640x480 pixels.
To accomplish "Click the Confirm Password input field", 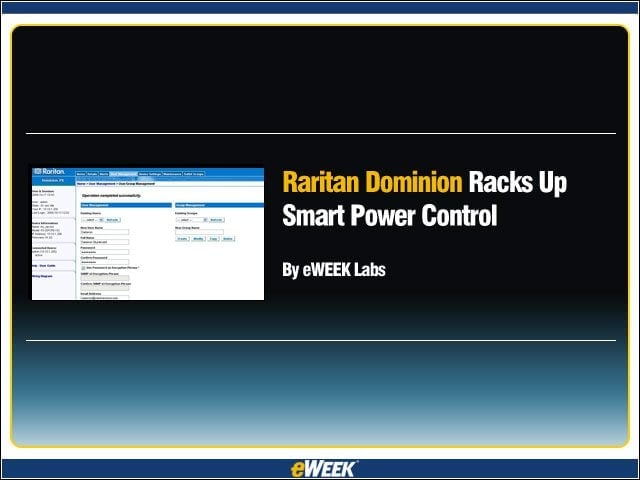I will (x=104, y=262).
